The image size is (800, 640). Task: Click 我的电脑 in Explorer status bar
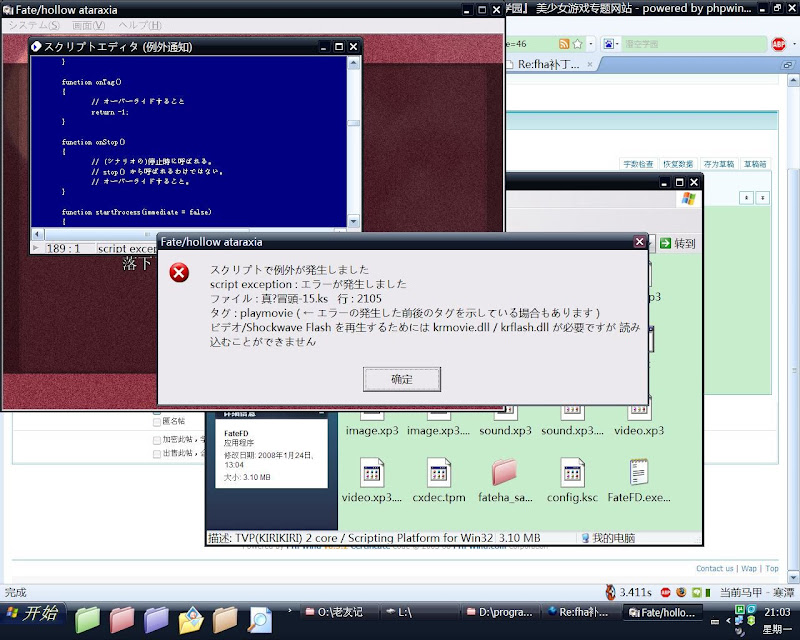[608, 538]
